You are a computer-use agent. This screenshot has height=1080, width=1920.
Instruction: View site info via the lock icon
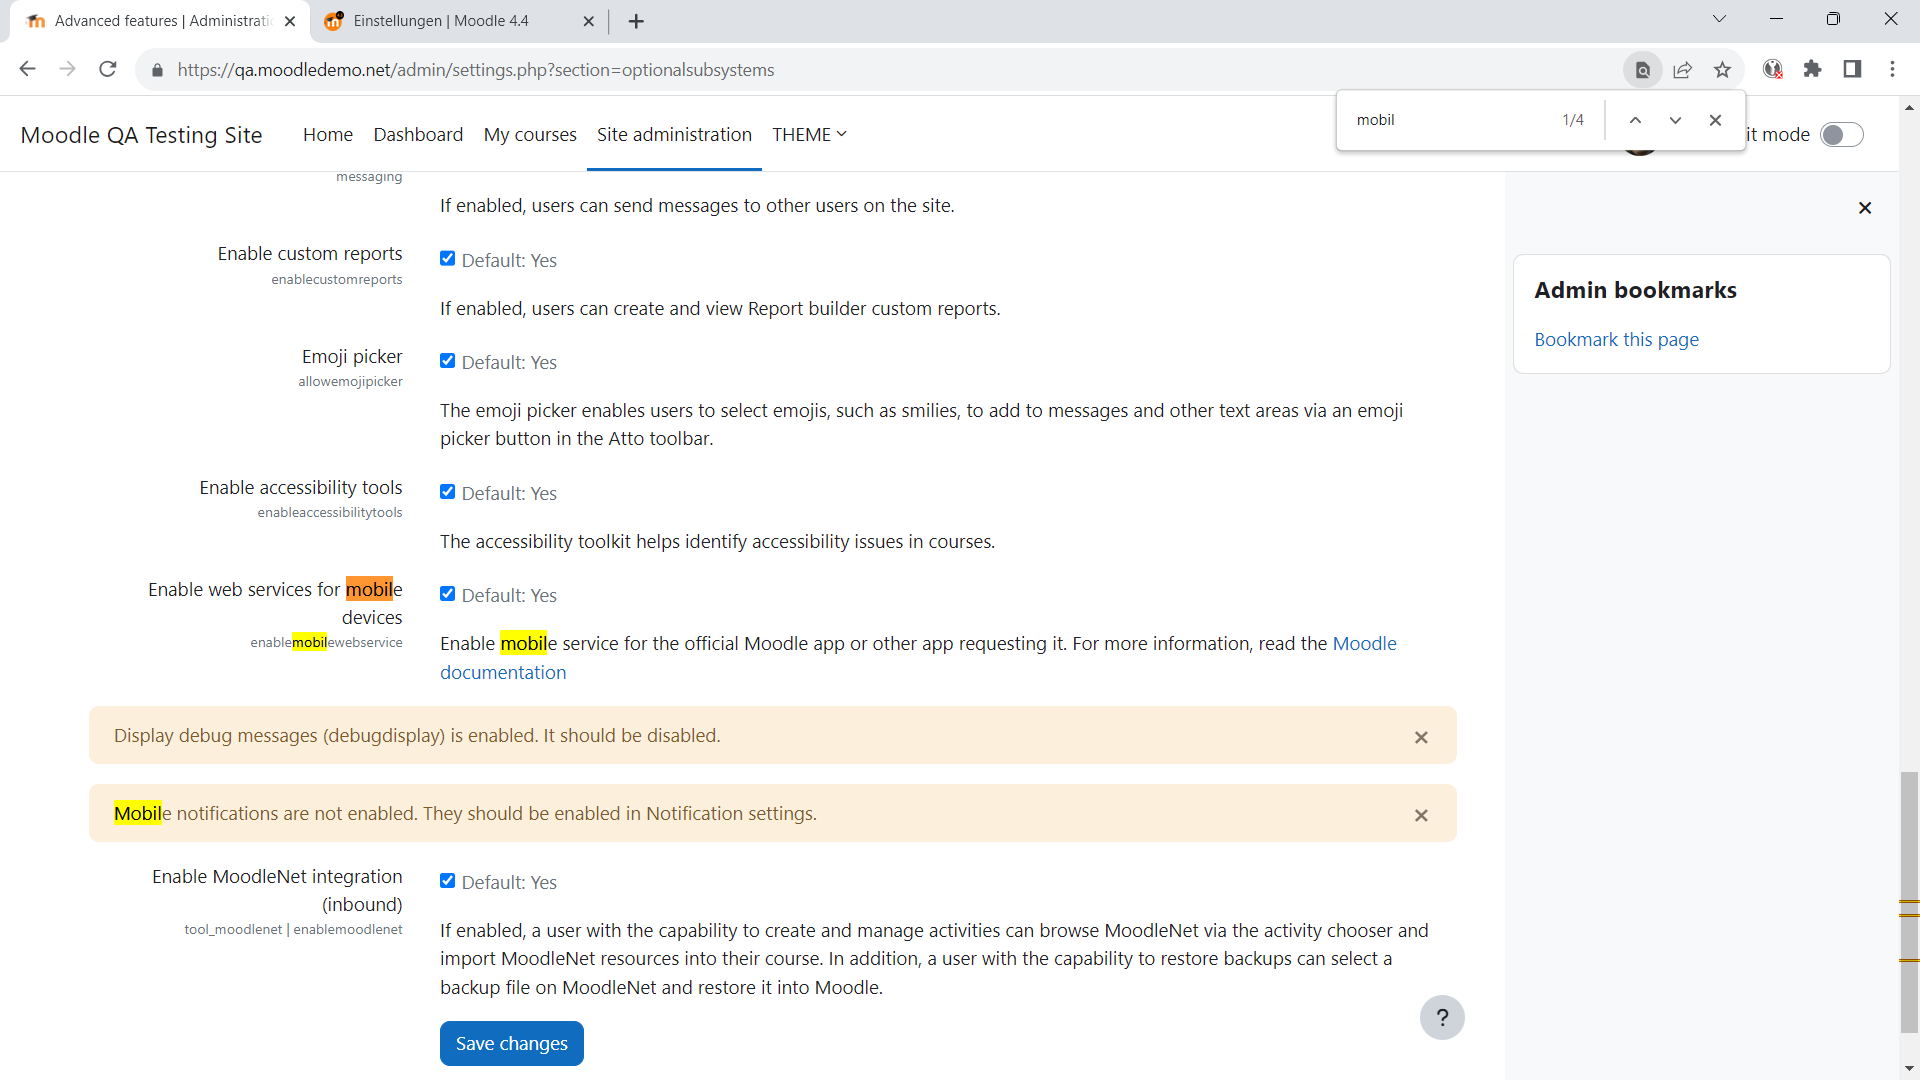[x=157, y=70]
